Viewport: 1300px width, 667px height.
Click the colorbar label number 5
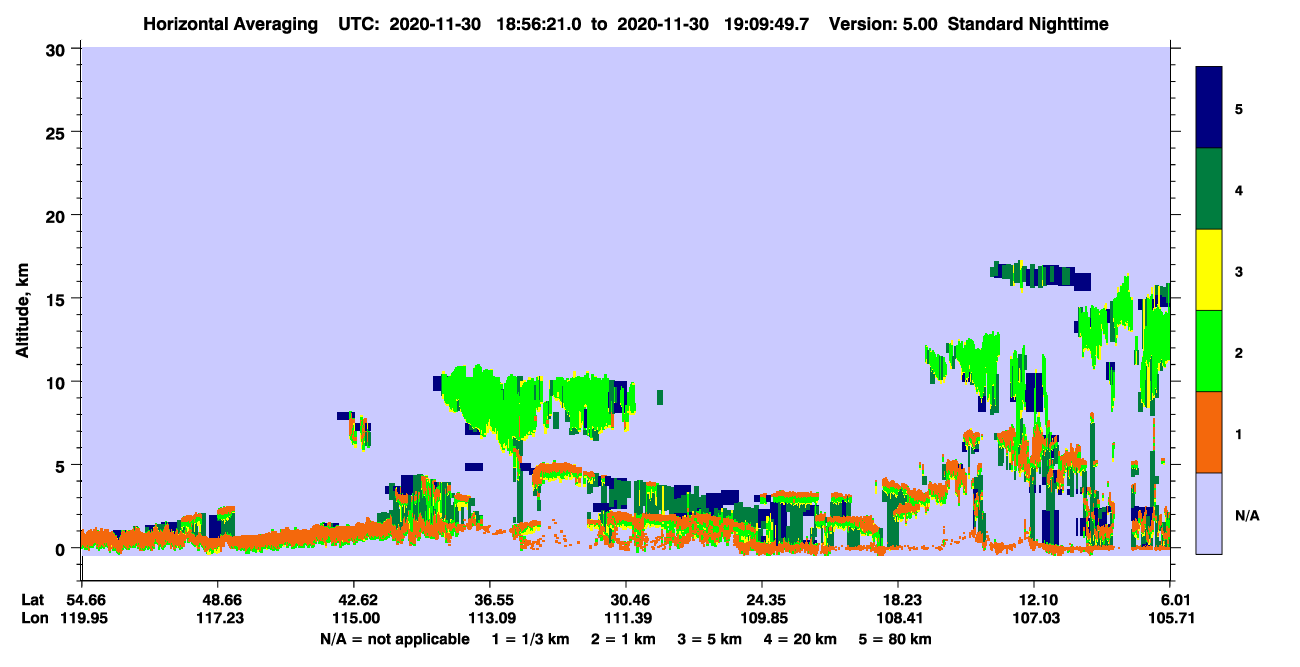click(x=1239, y=109)
